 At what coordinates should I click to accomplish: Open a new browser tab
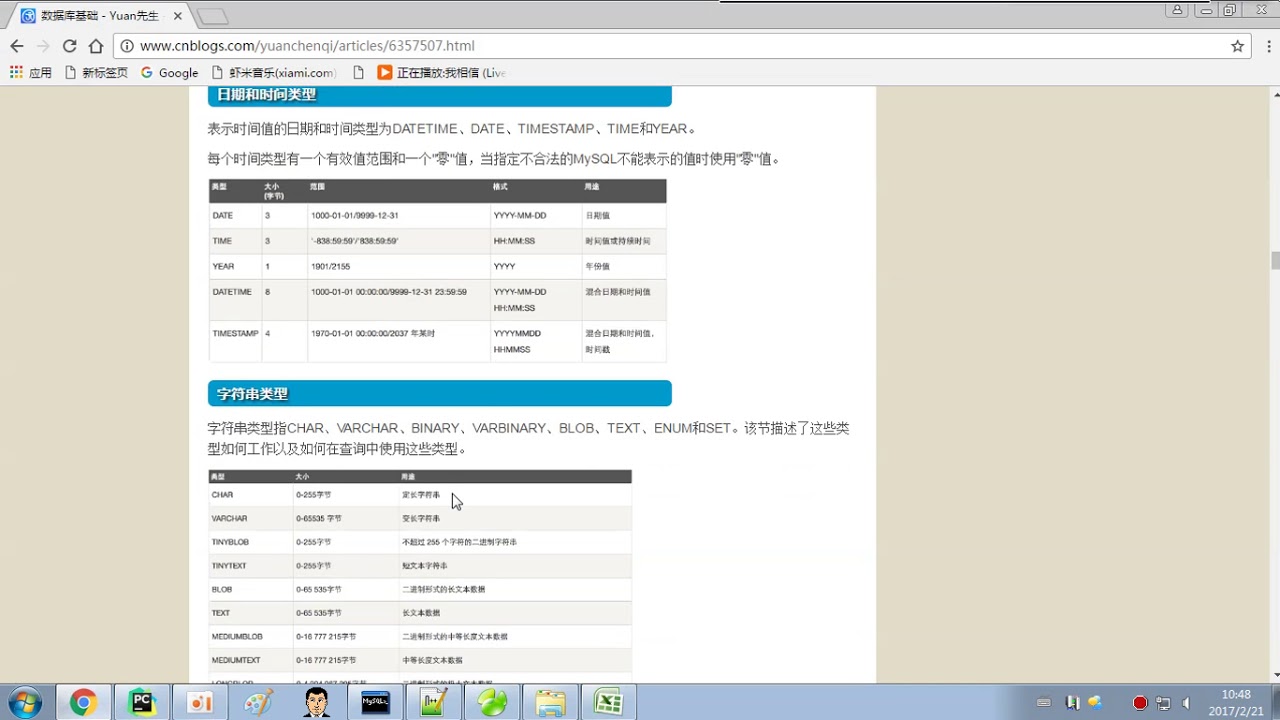(212, 16)
